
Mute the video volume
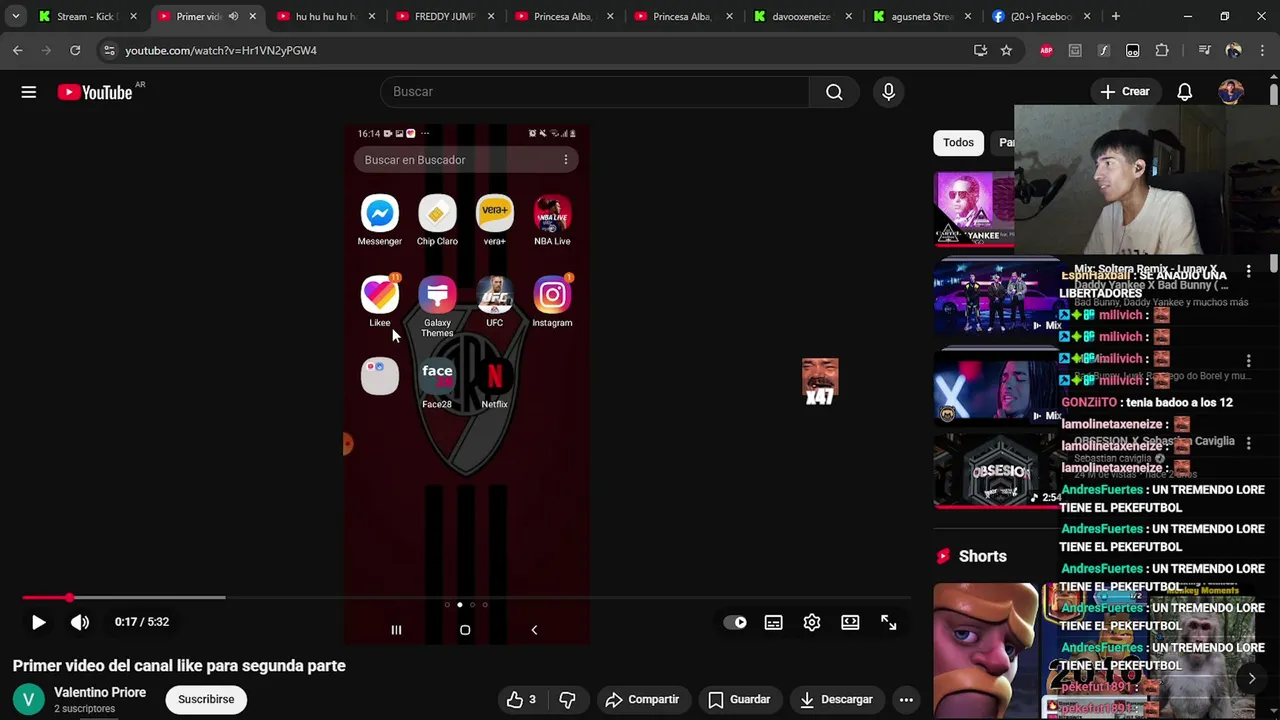click(80, 622)
